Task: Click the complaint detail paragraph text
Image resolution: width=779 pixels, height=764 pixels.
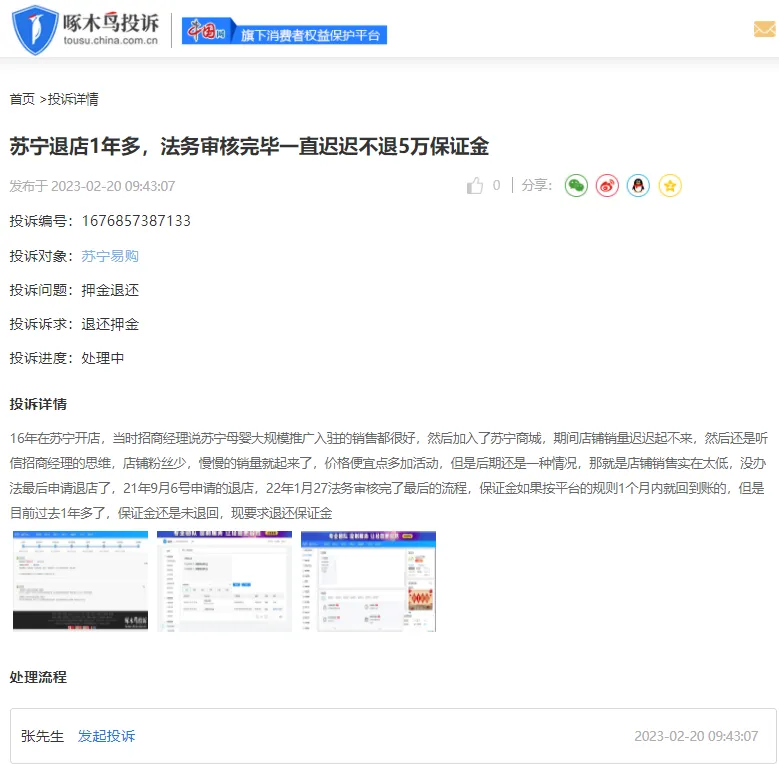Action: click(x=389, y=475)
